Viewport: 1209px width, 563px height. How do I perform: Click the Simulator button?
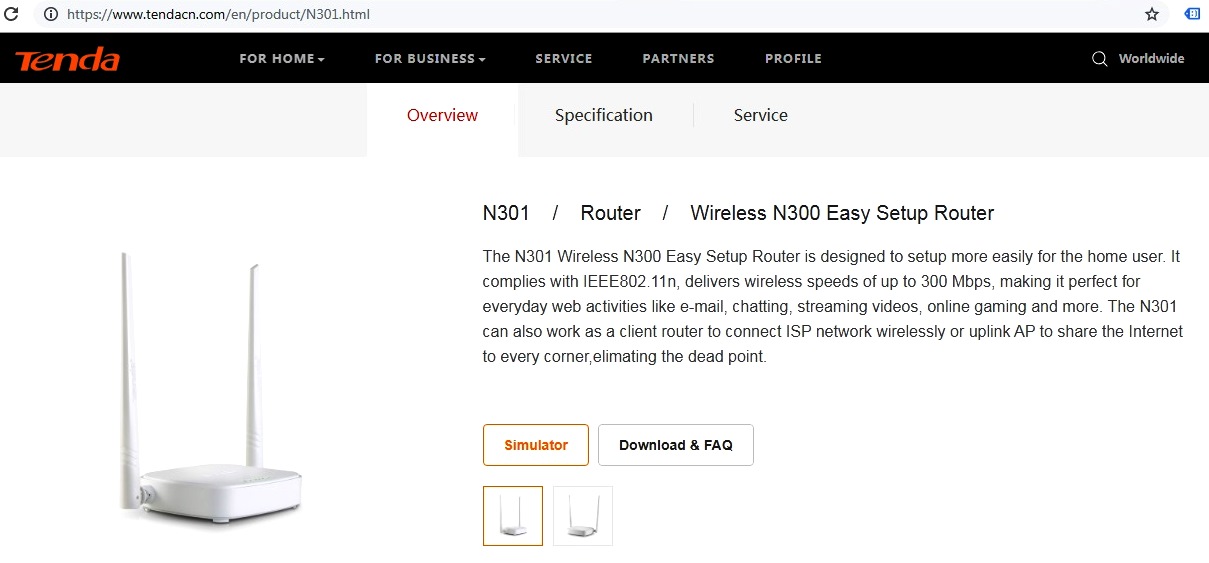535,445
